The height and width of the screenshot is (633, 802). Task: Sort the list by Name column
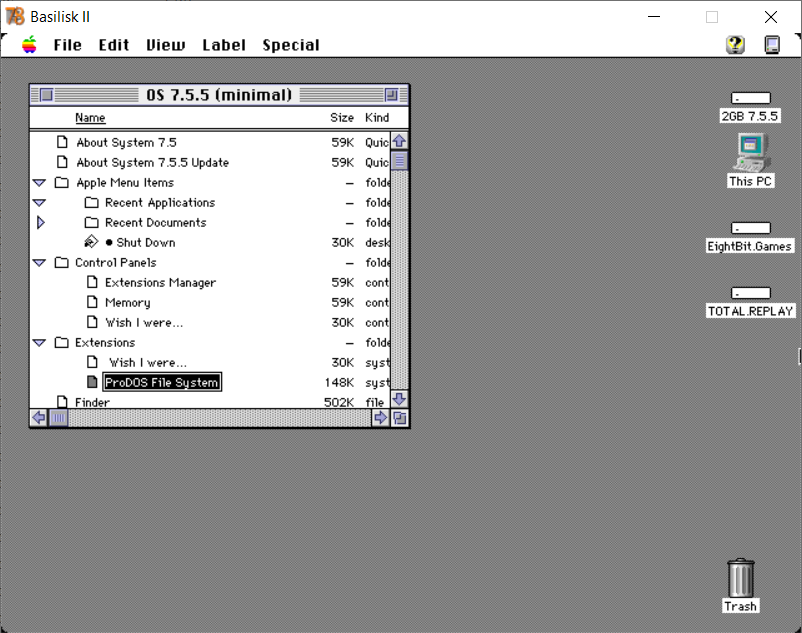tap(90, 118)
